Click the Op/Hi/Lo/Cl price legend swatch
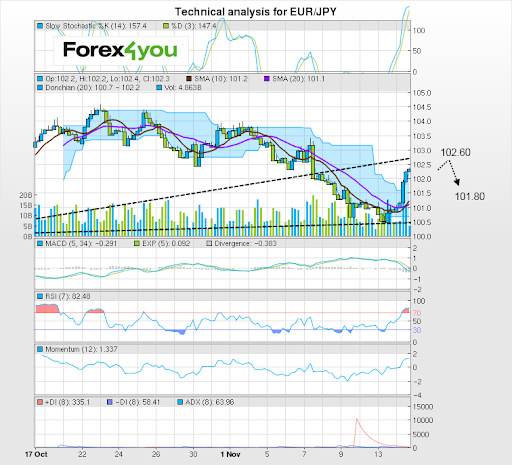Screen dimensions: 512x465 point(40,79)
